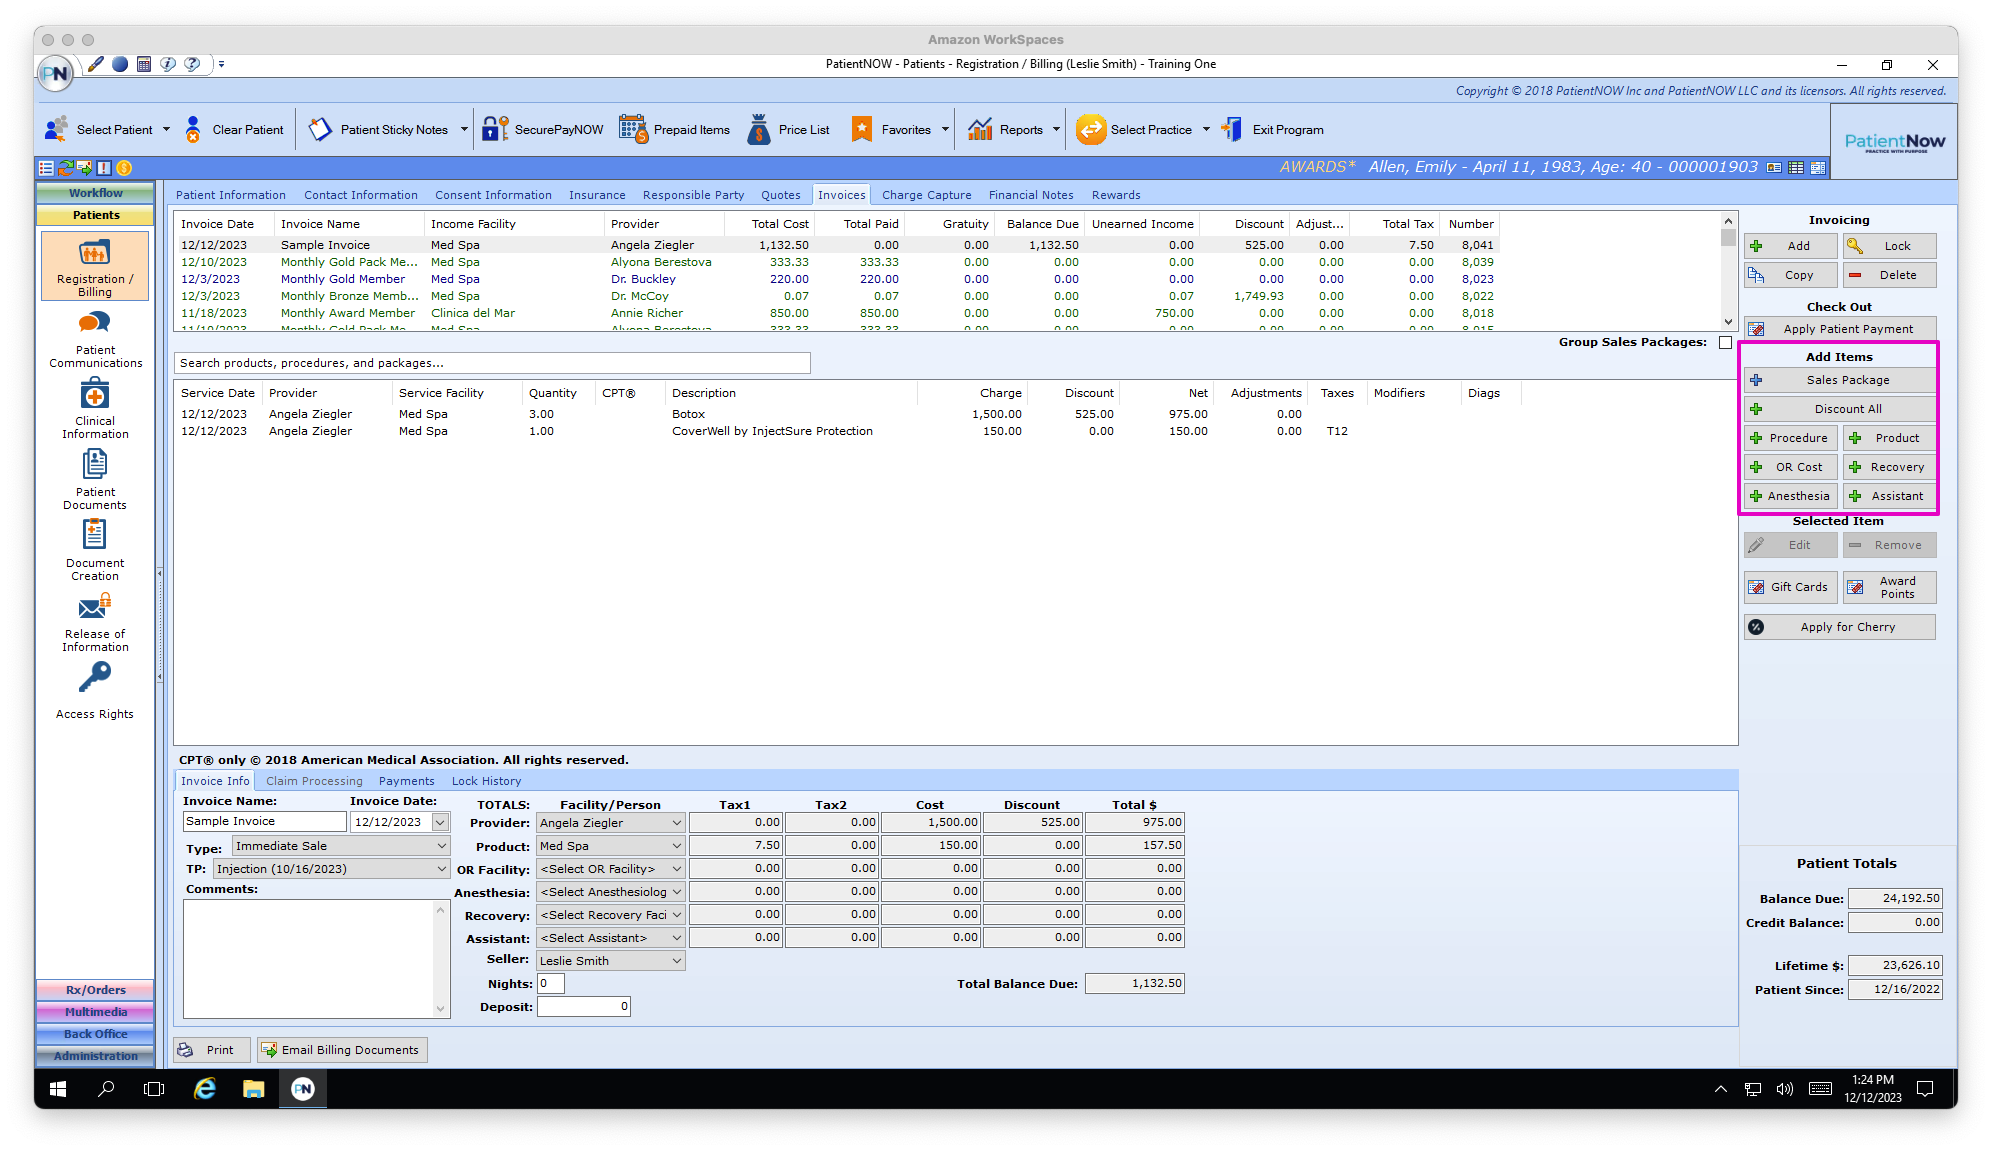Open Access Rights in the sidebar

coord(94,690)
